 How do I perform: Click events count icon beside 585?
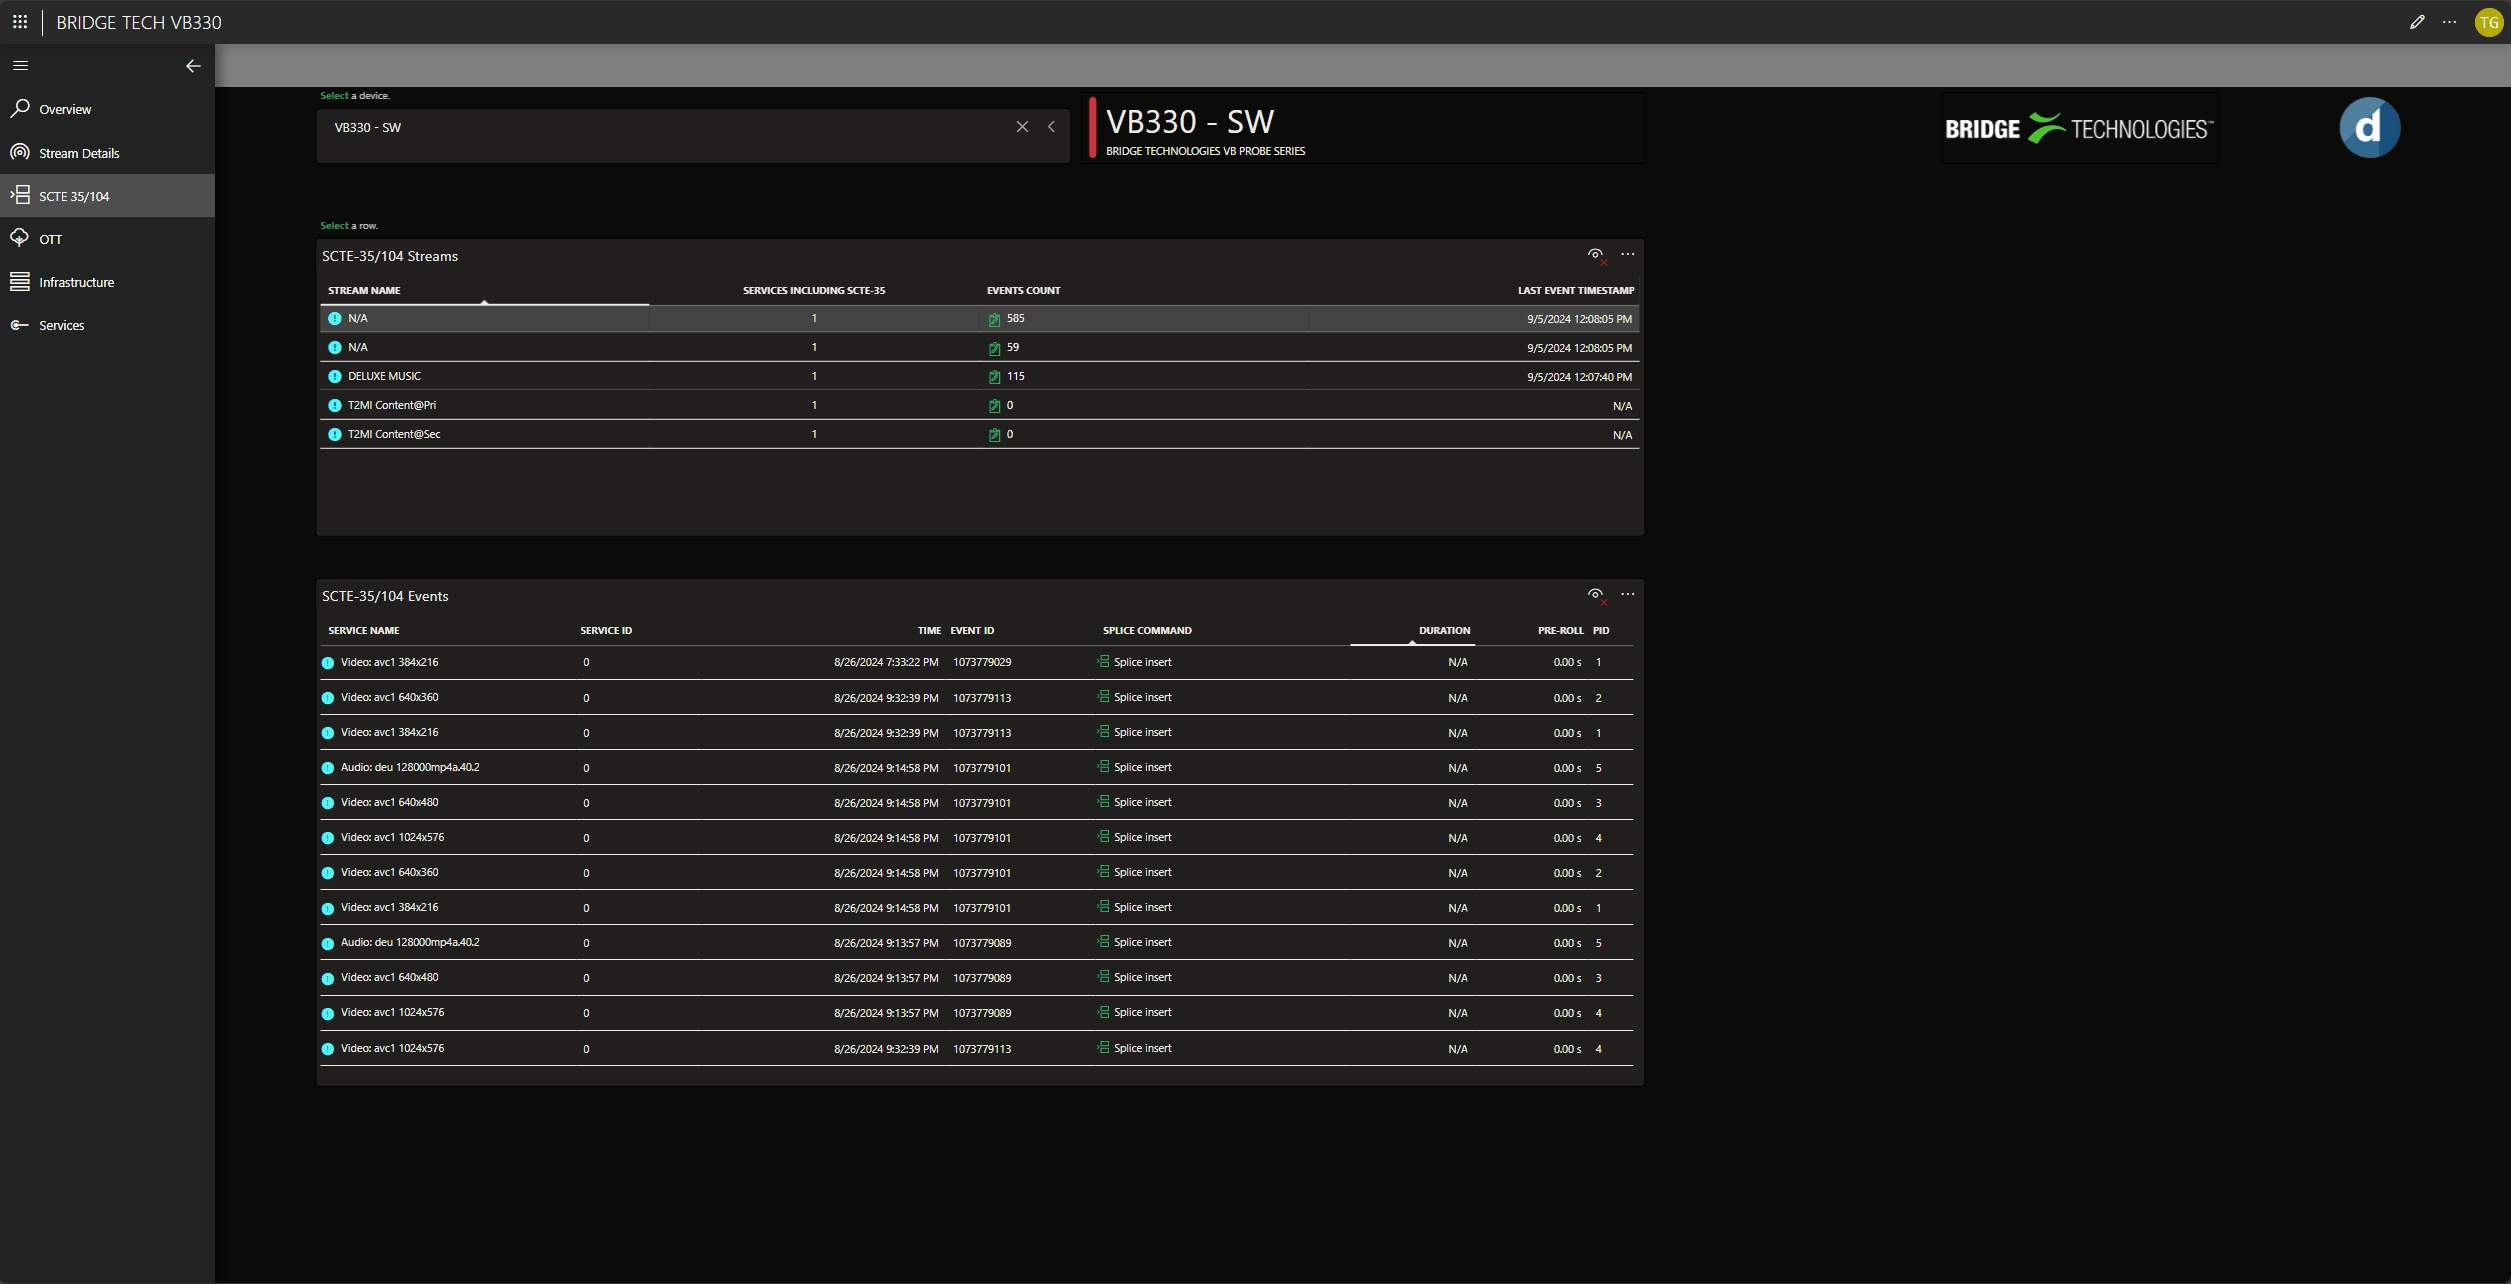coord(994,319)
